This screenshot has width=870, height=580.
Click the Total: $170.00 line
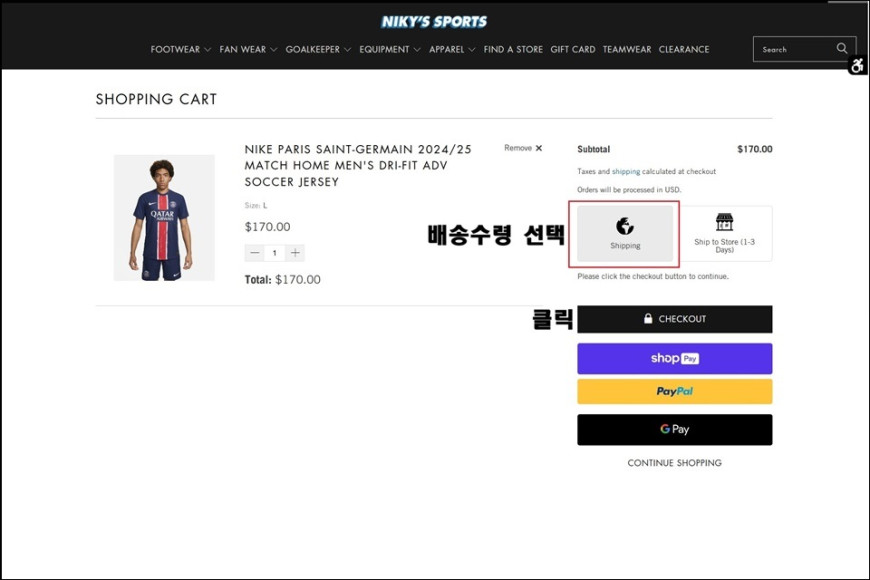click(x=282, y=279)
